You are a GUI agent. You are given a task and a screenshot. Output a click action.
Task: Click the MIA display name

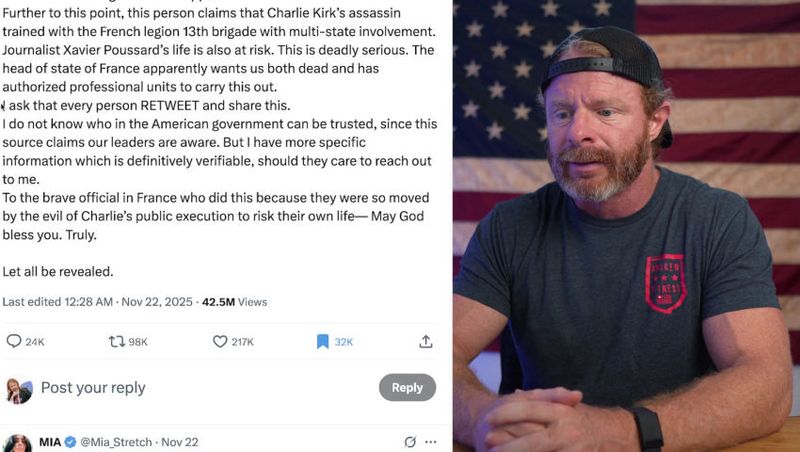click(x=51, y=442)
